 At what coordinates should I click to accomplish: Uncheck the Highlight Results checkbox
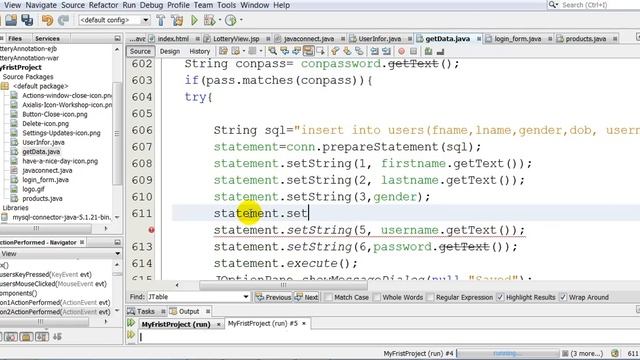point(500,297)
